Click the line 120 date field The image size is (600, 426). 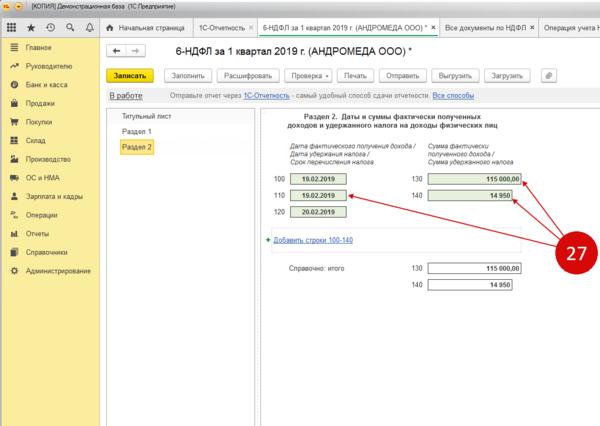tap(318, 212)
